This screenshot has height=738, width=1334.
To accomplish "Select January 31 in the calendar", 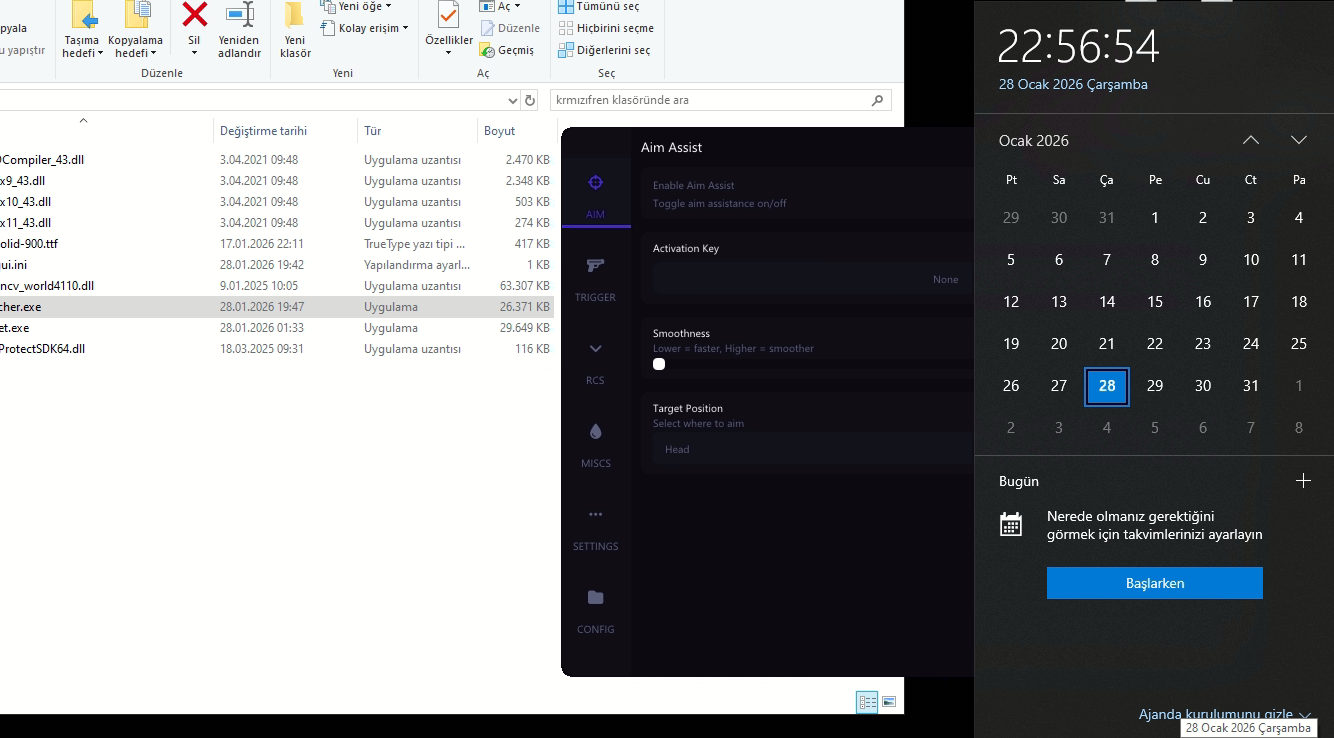I will [x=1251, y=386].
